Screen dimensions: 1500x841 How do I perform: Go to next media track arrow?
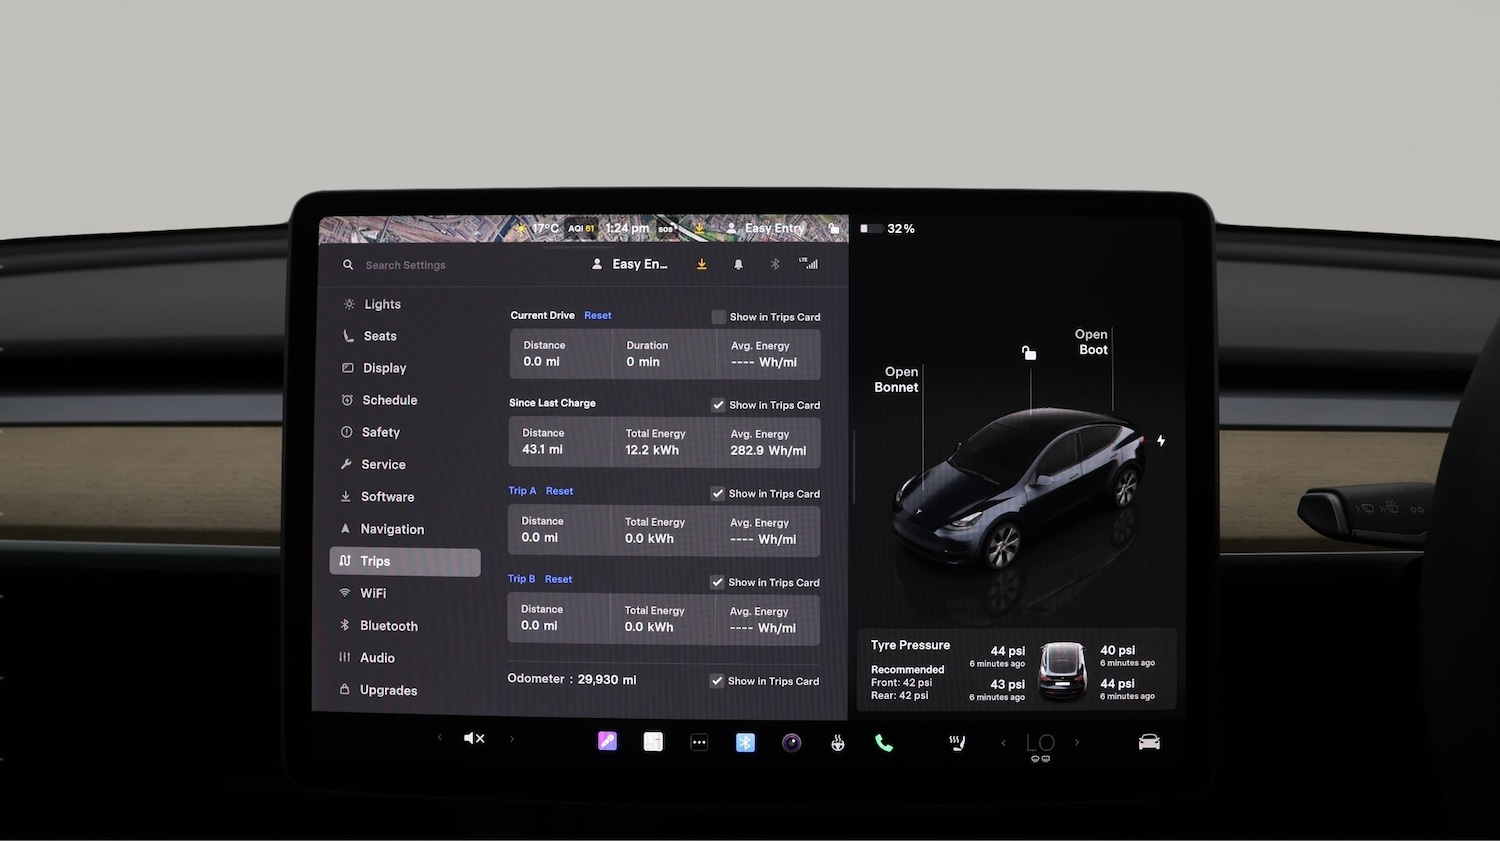512,738
